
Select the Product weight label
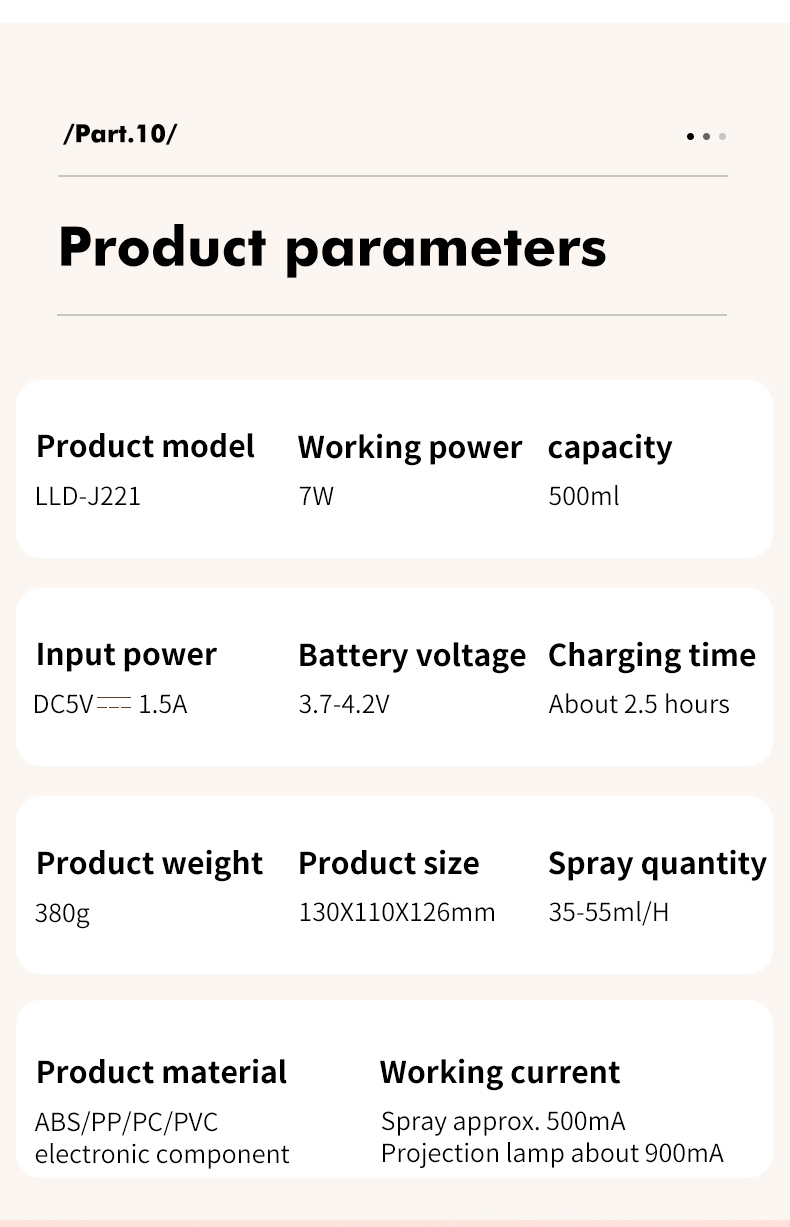[149, 863]
